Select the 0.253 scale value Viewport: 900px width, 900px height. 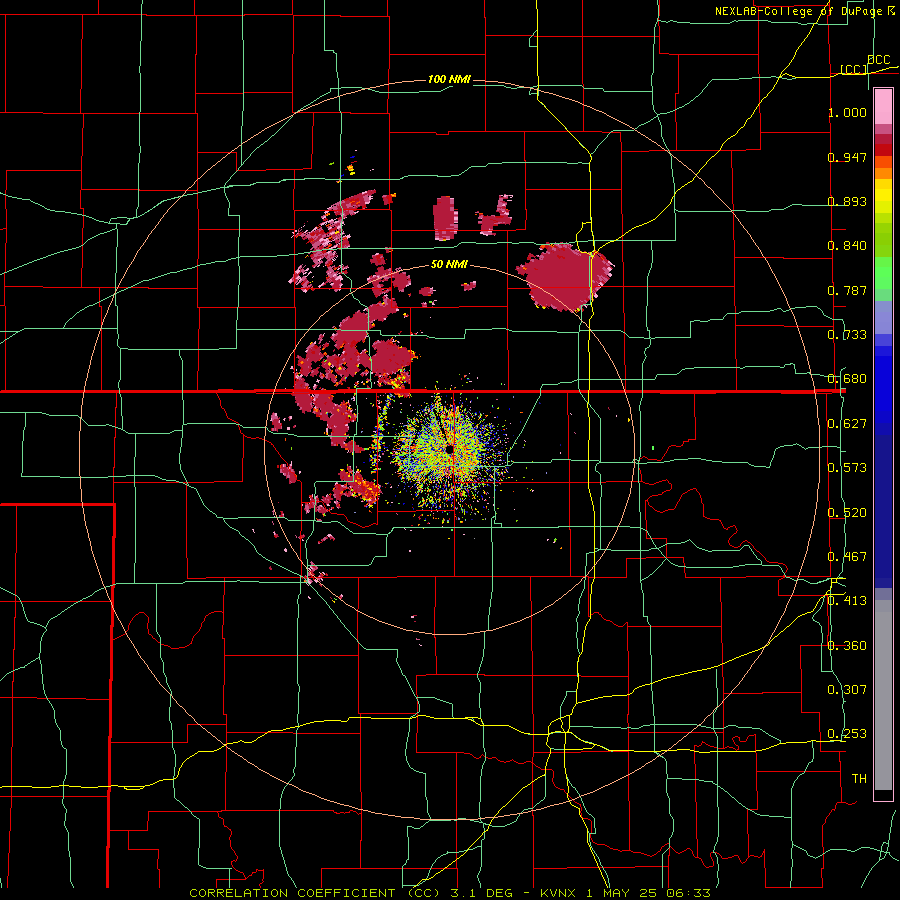click(x=847, y=734)
